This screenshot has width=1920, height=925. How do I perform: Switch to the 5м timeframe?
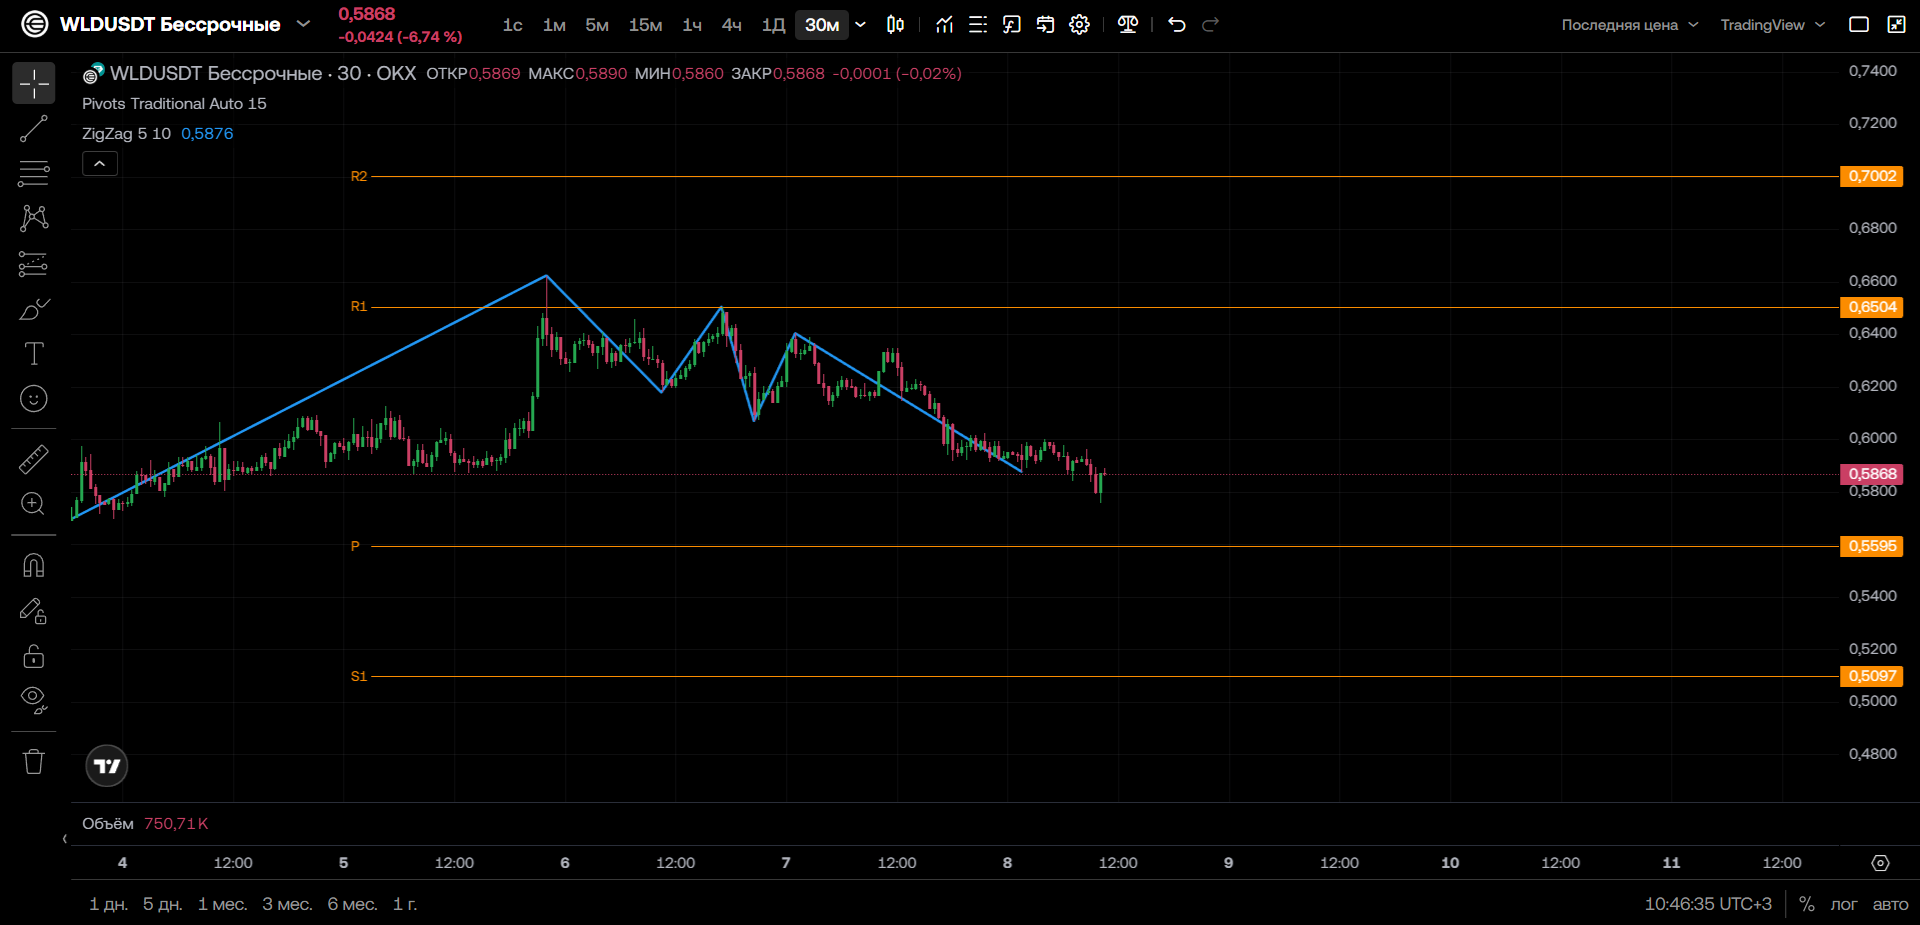pyautogui.click(x=597, y=25)
